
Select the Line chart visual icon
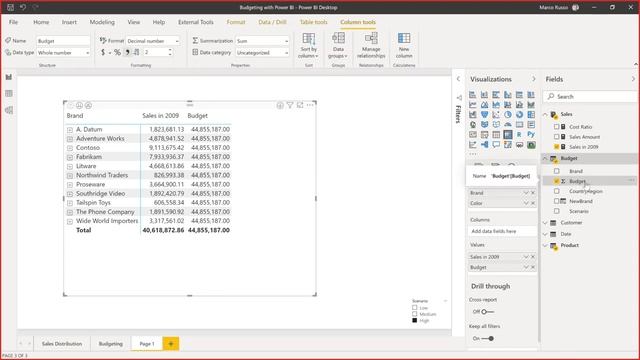coord(473,105)
